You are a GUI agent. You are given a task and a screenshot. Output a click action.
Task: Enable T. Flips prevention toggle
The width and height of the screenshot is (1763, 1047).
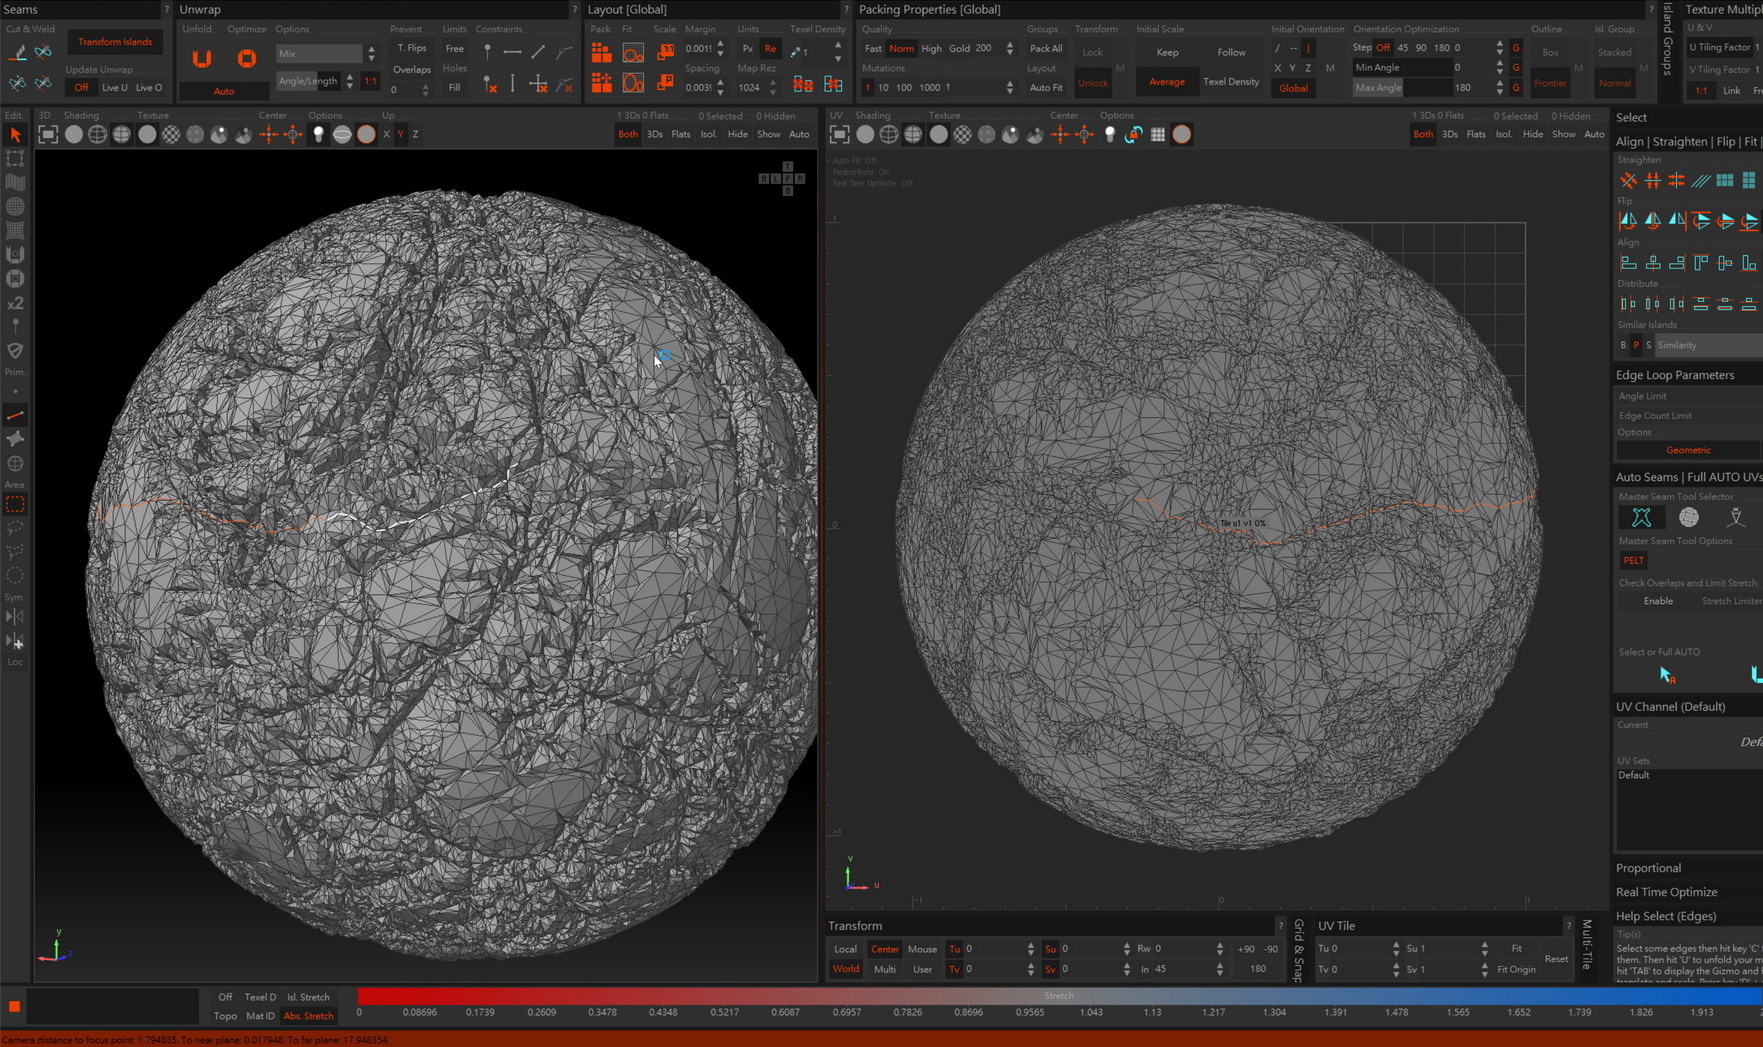411,48
